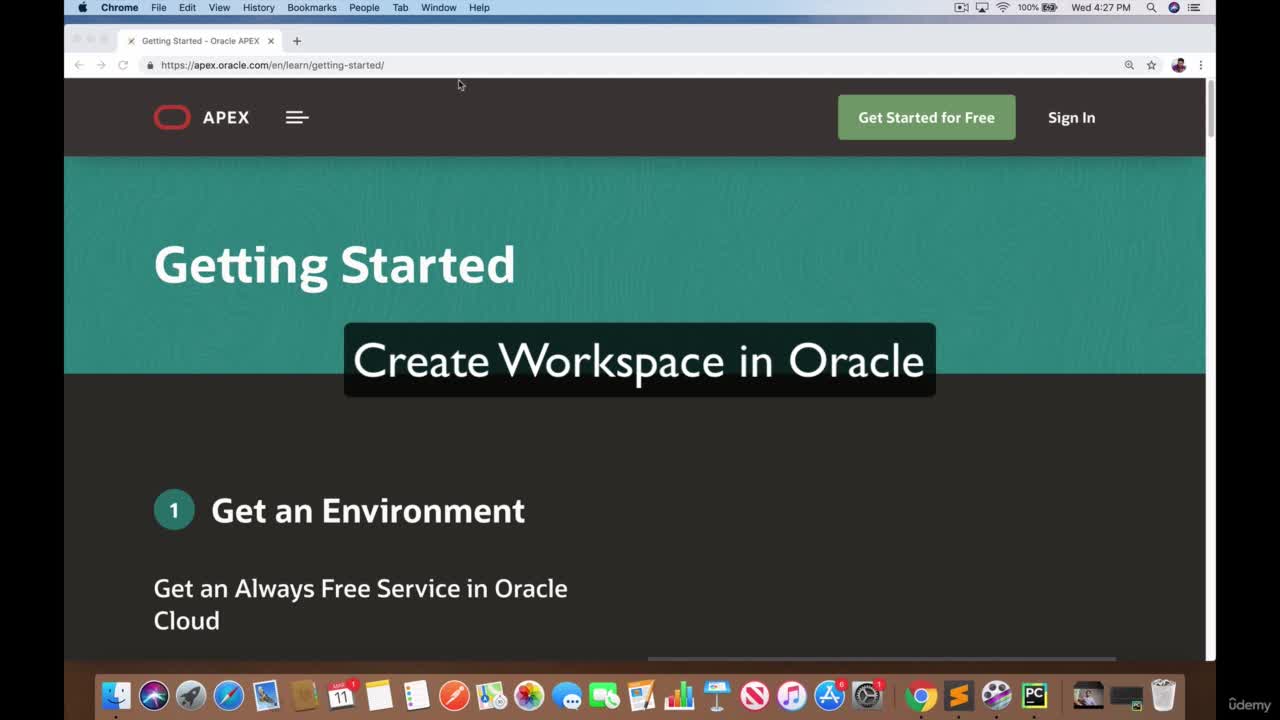Click the battery status indicator
1280x720 pixels.
[x=1037, y=7]
